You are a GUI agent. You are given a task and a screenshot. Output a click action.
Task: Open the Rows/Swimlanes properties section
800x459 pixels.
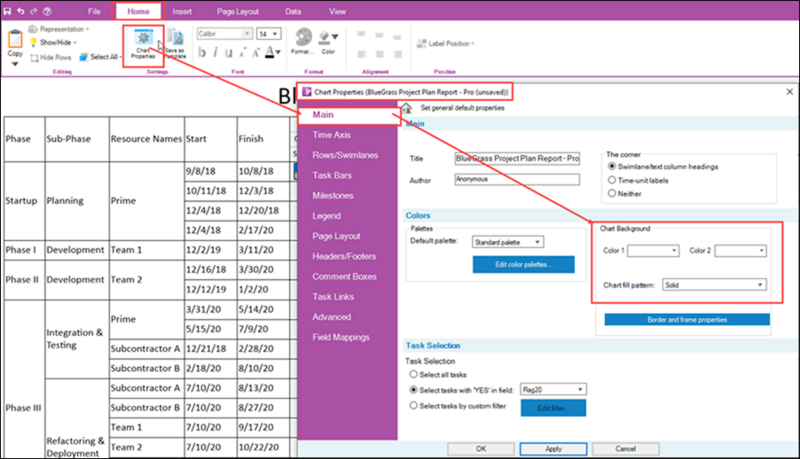click(x=347, y=155)
